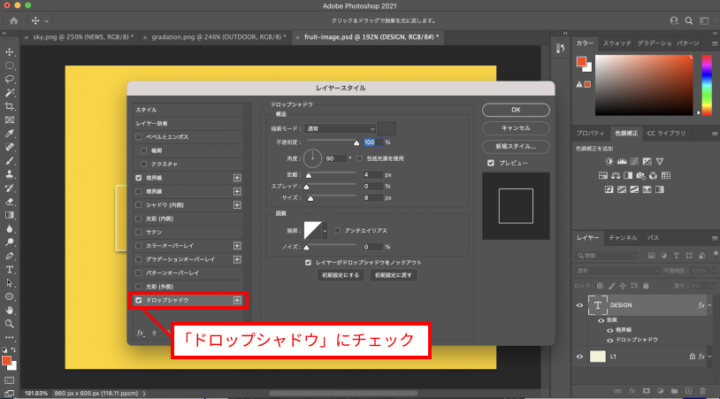Click the 初期設定にする button
This screenshot has height=399, width=720.
[x=340, y=275]
